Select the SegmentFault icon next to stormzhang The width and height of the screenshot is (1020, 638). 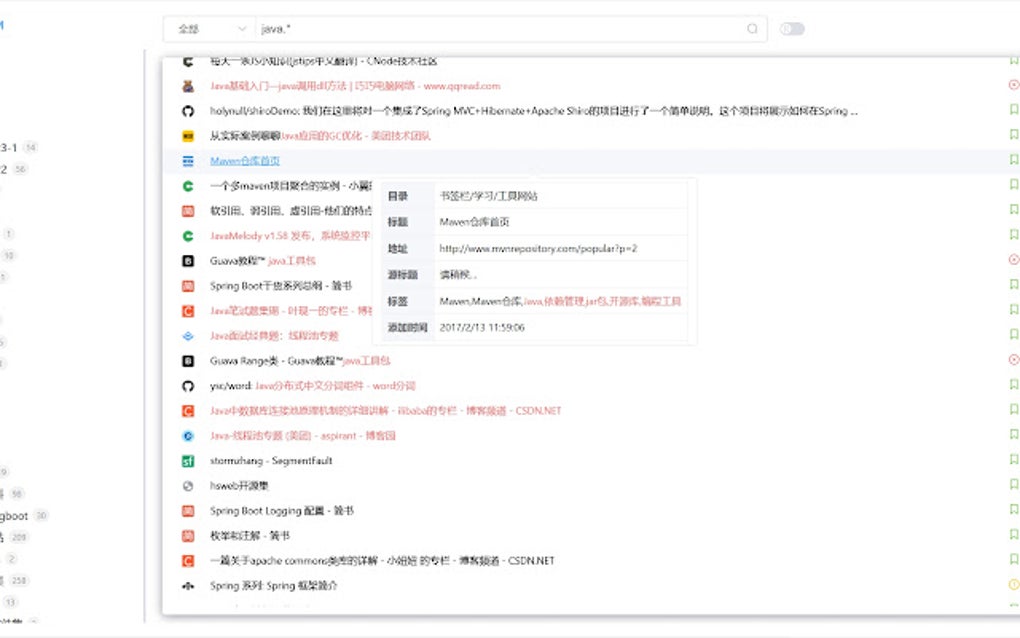(x=188, y=461)
